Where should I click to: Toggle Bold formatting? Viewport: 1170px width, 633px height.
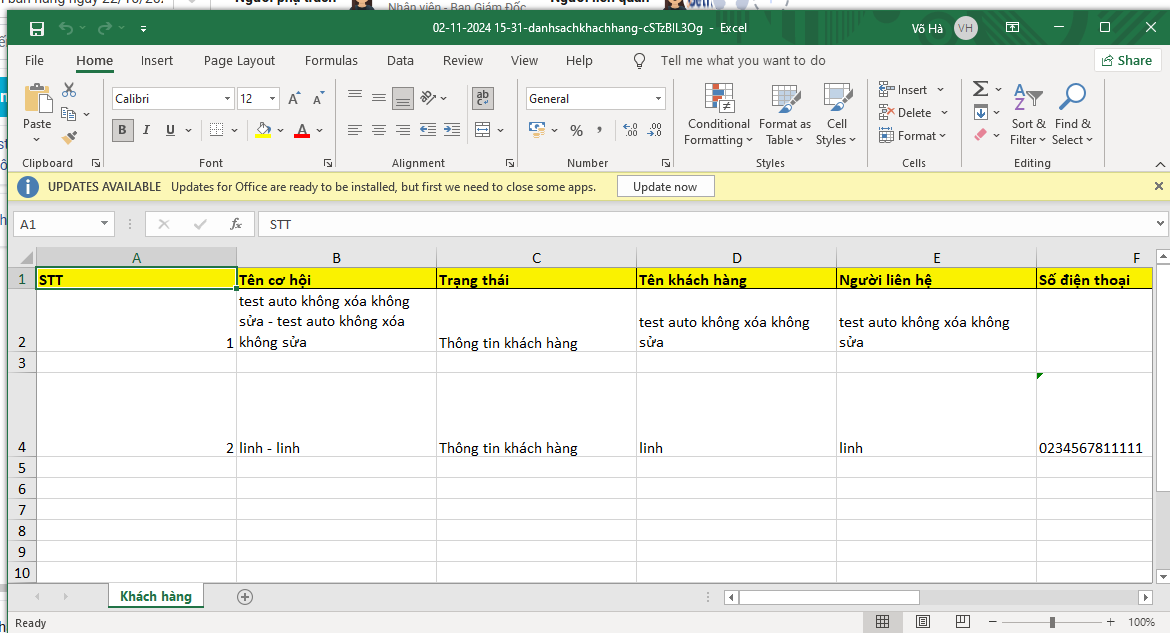pyautogui.click(x=122, y=130)
